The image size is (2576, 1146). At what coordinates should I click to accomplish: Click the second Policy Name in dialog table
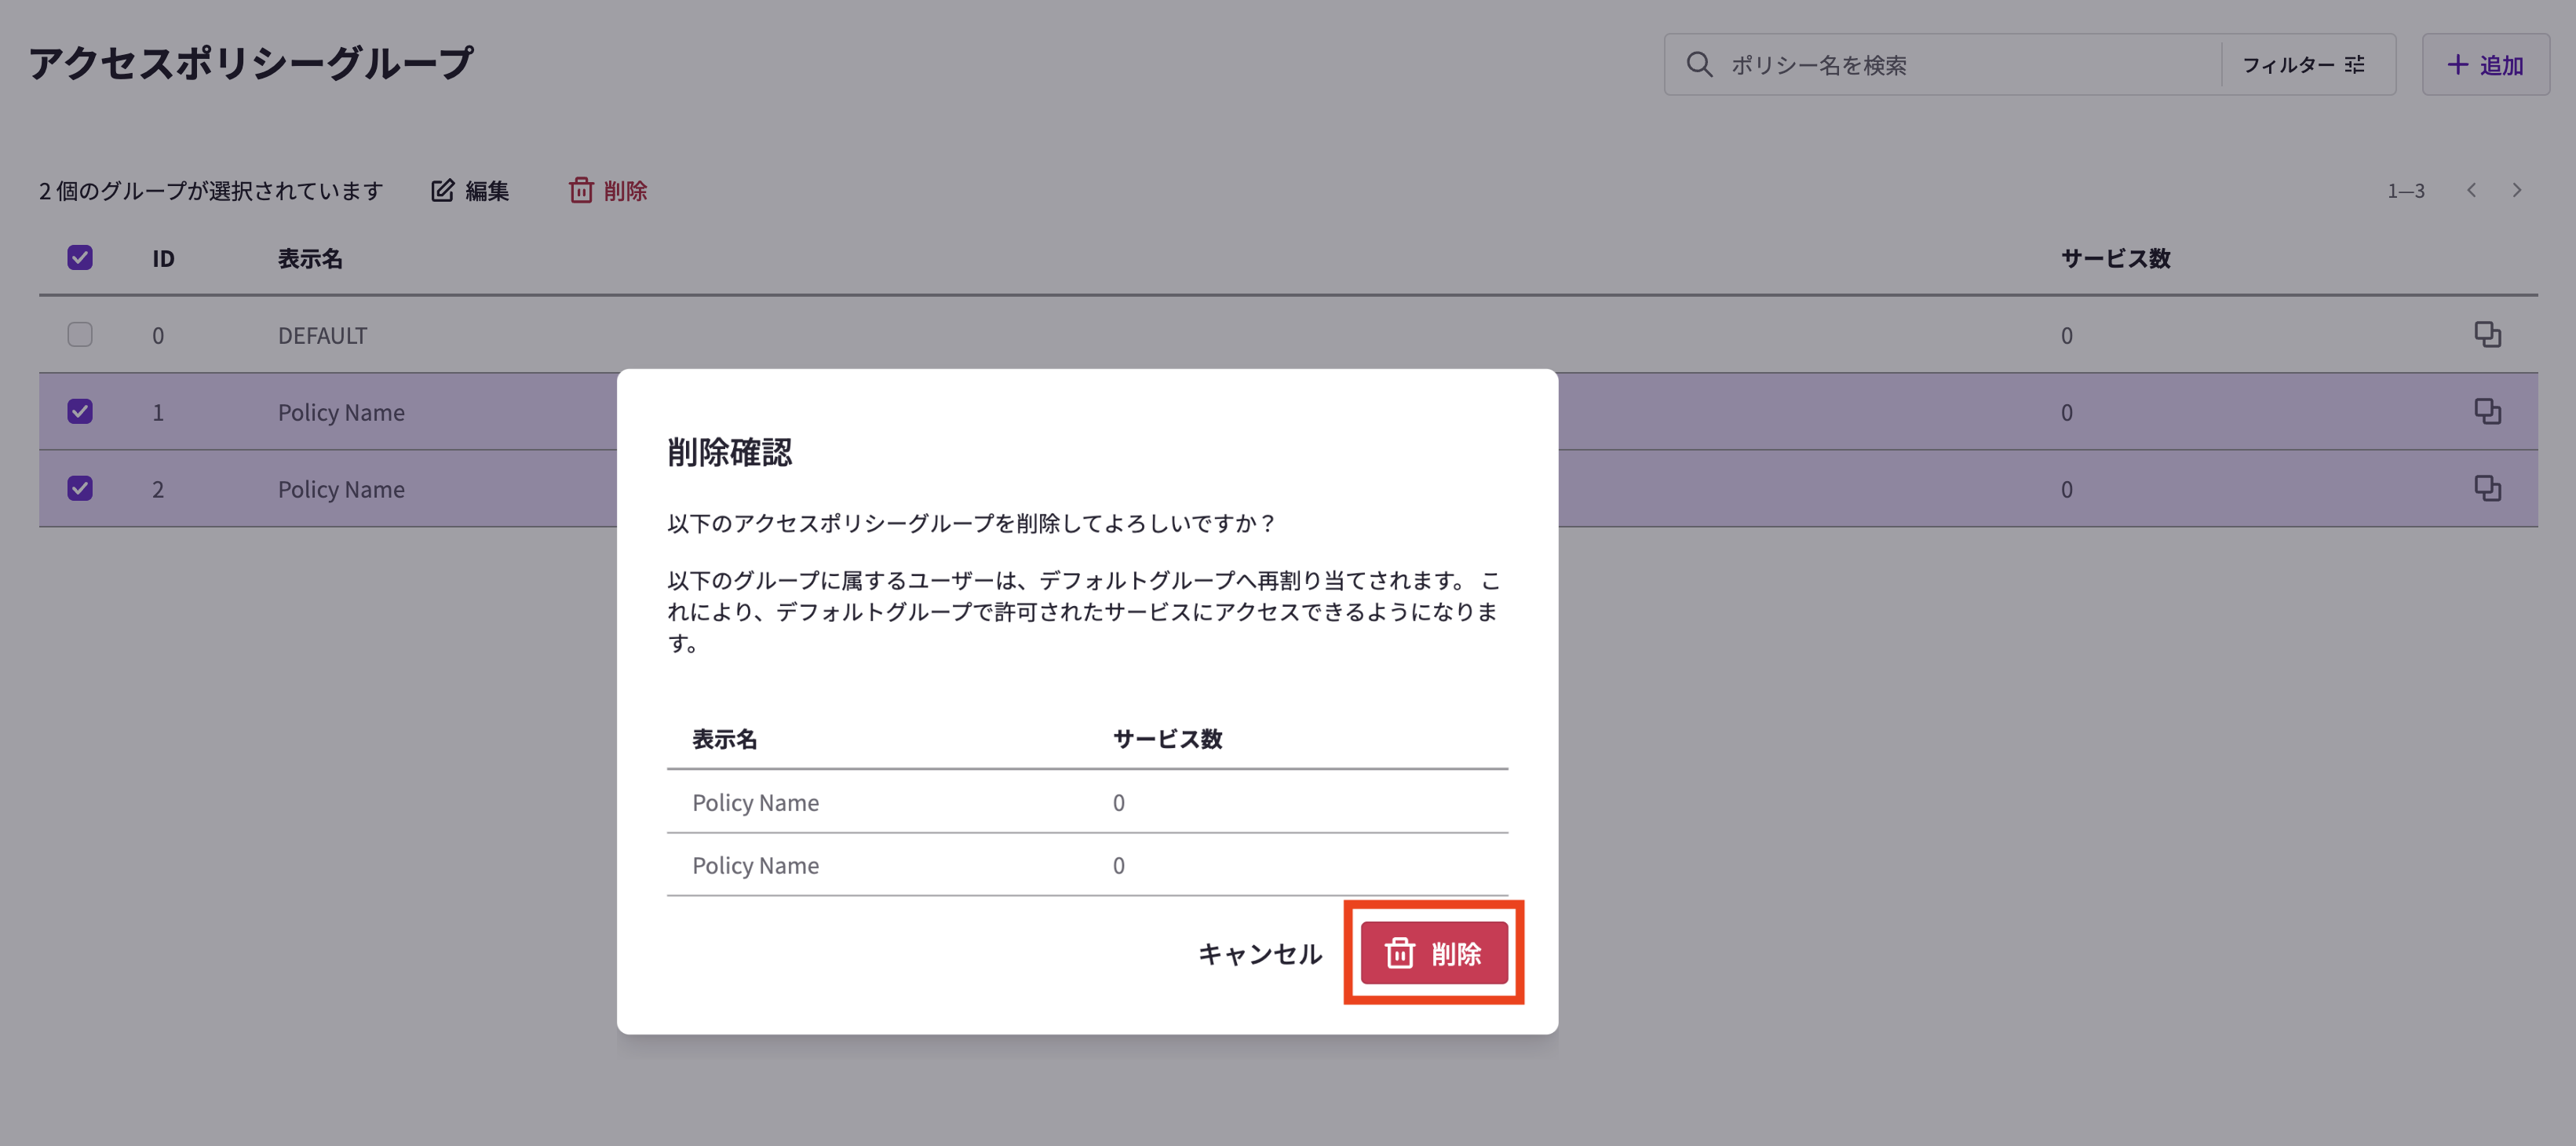pos(755,866)
